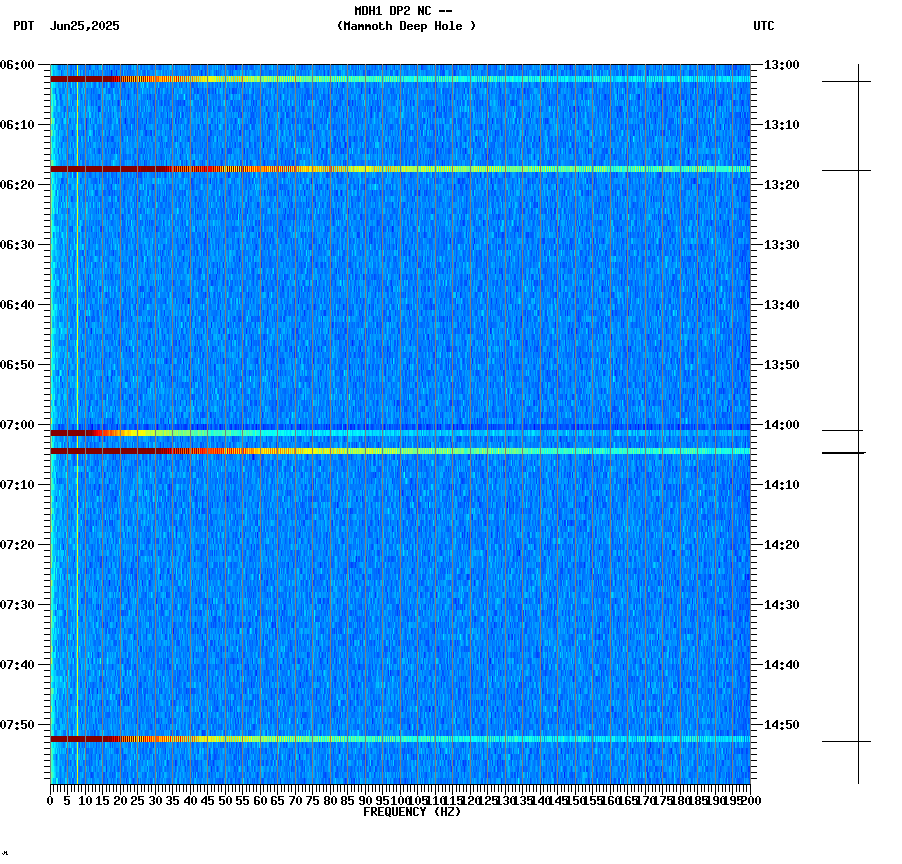This screenshot has width=902, height=864.
Task: Click the 0 Hz frequency tick label
Action: click(x=48, y=800)
